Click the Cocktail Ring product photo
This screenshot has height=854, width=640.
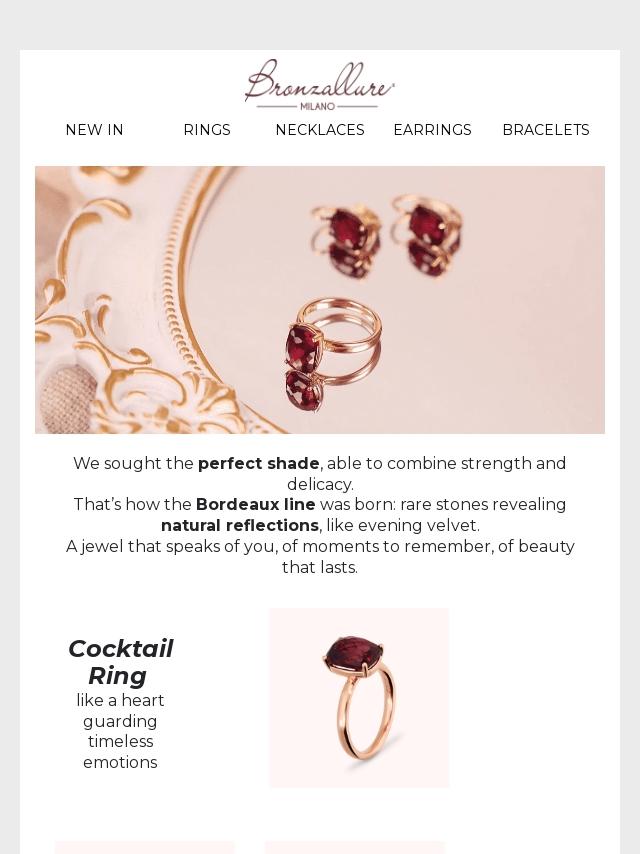[x=359, y=697]
